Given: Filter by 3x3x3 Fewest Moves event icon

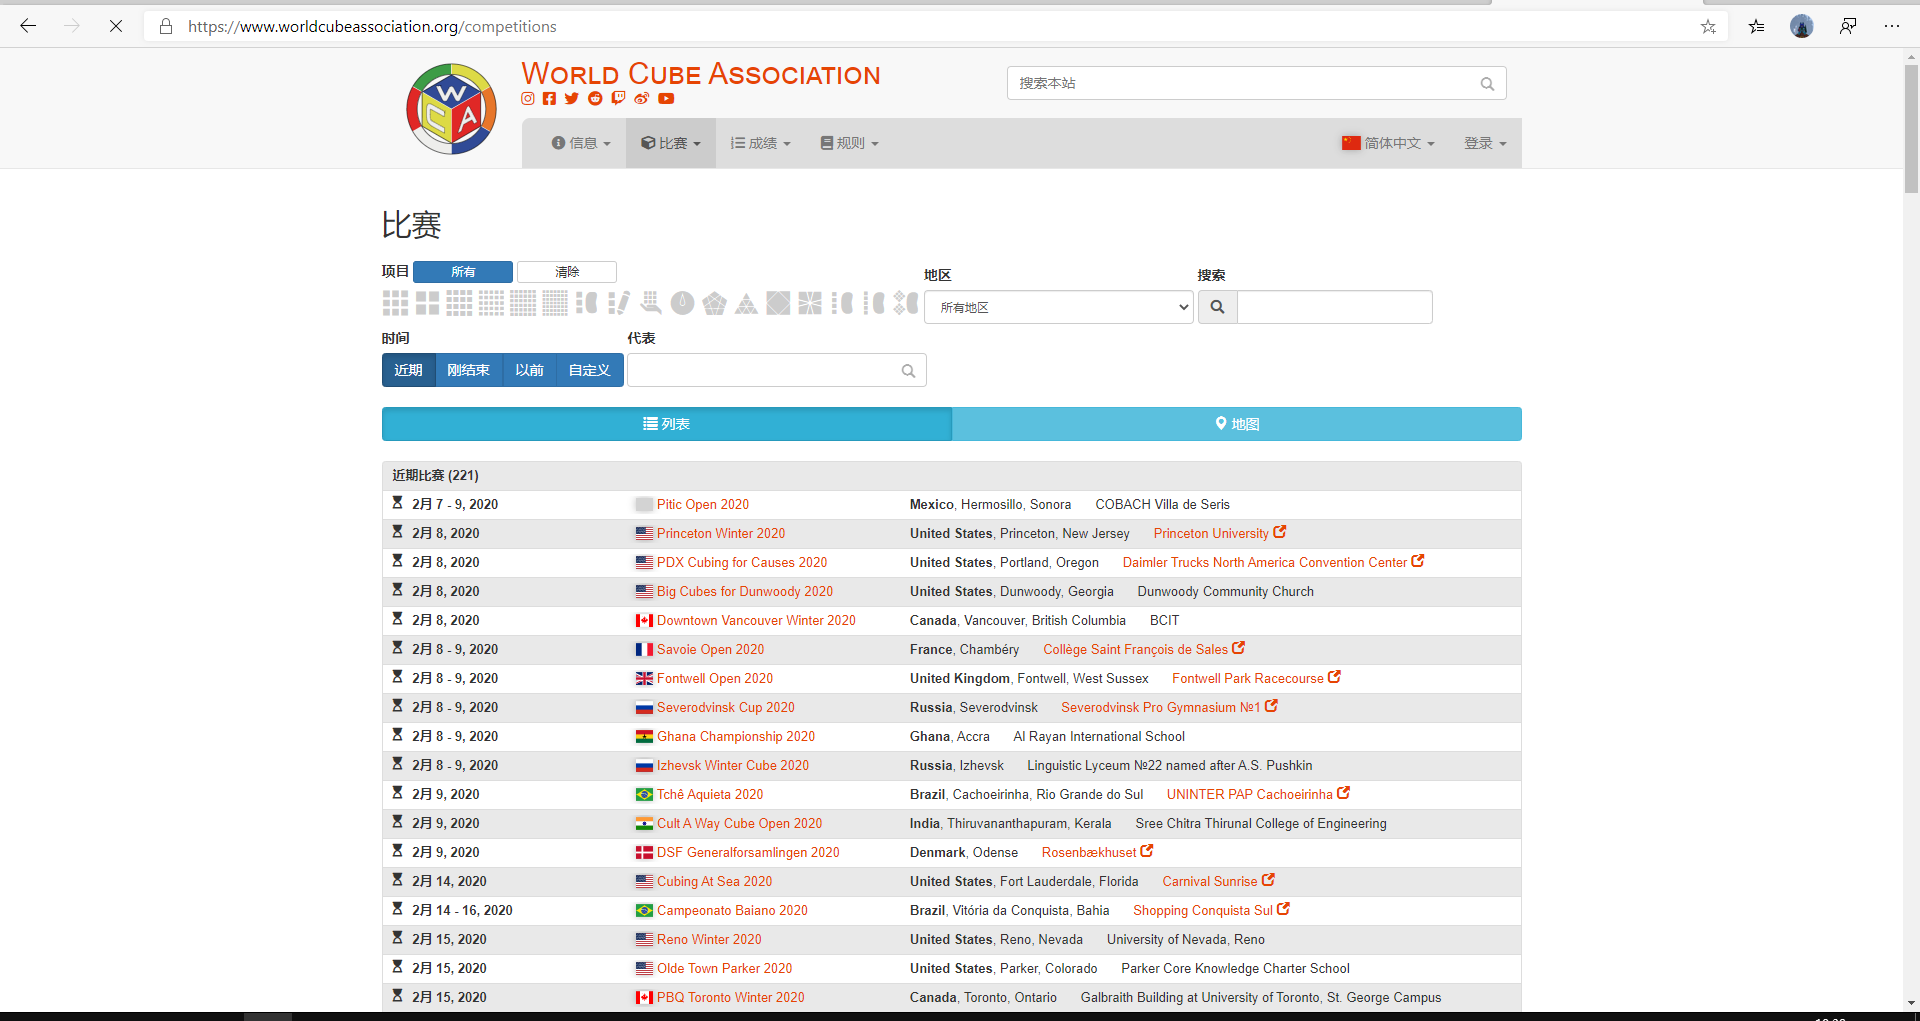Looking at the screenshot, I should (619, 303).
